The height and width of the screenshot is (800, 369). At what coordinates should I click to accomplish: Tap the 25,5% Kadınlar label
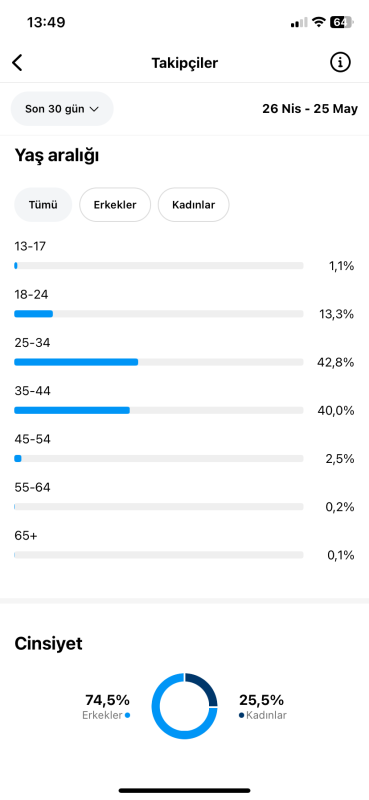click(263, 706)
